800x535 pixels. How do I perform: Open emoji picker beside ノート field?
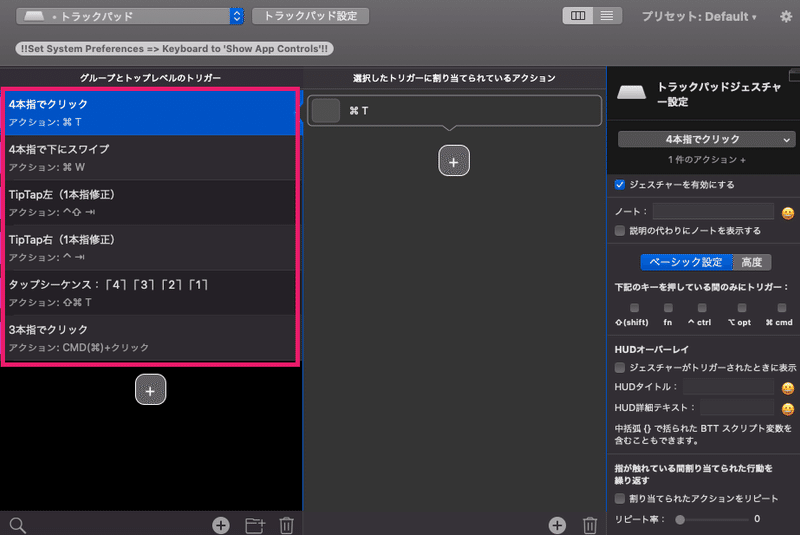point(788,213)
